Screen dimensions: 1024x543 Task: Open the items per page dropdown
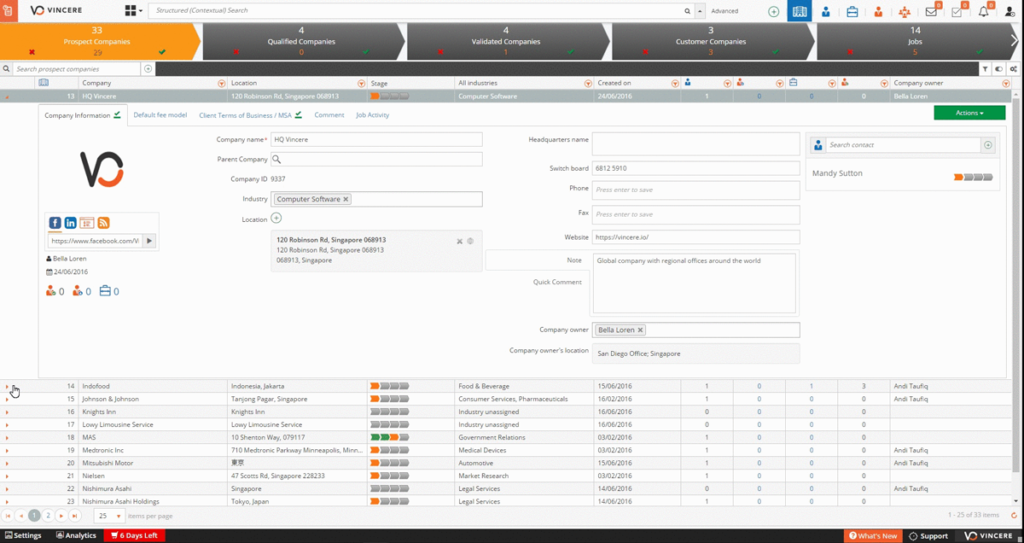click(109, 516)
